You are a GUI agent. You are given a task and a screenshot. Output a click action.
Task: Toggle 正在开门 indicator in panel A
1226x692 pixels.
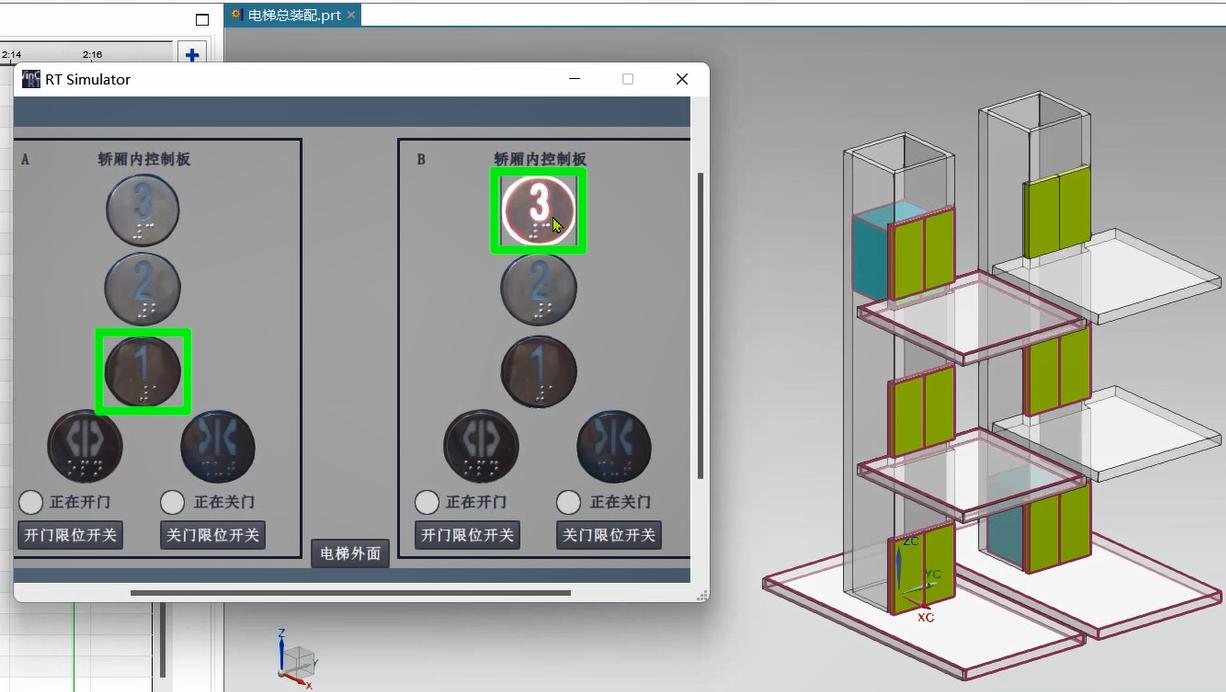[x=31, y=502]
